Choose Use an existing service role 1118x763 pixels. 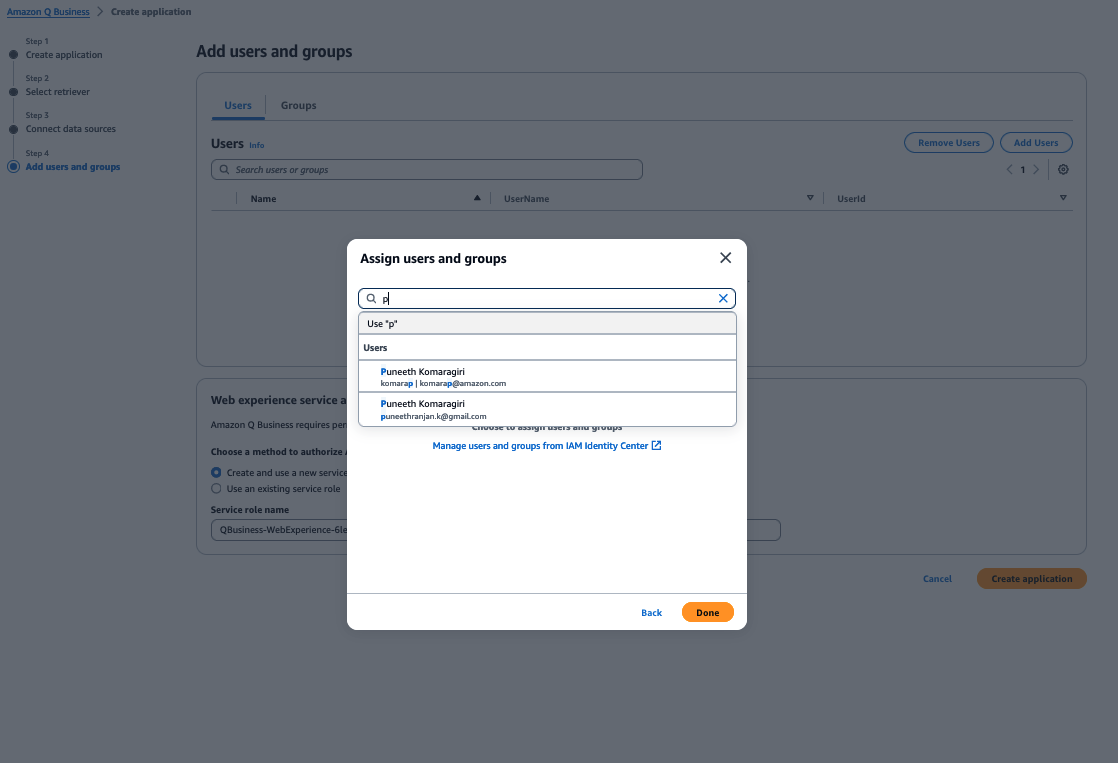coord(216,488)
